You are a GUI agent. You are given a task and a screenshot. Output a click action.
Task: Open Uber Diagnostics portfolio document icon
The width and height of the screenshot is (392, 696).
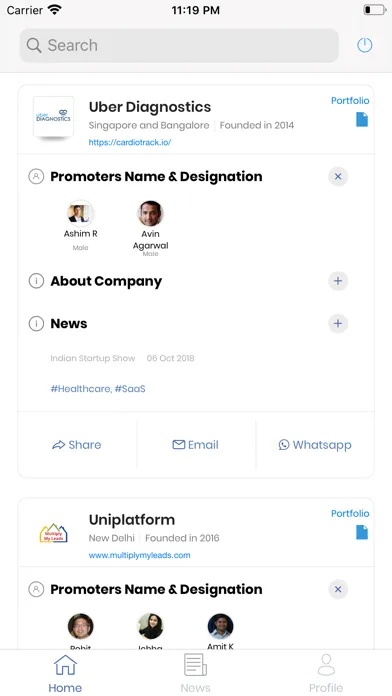pyautogui.click(x=362, y=119)
